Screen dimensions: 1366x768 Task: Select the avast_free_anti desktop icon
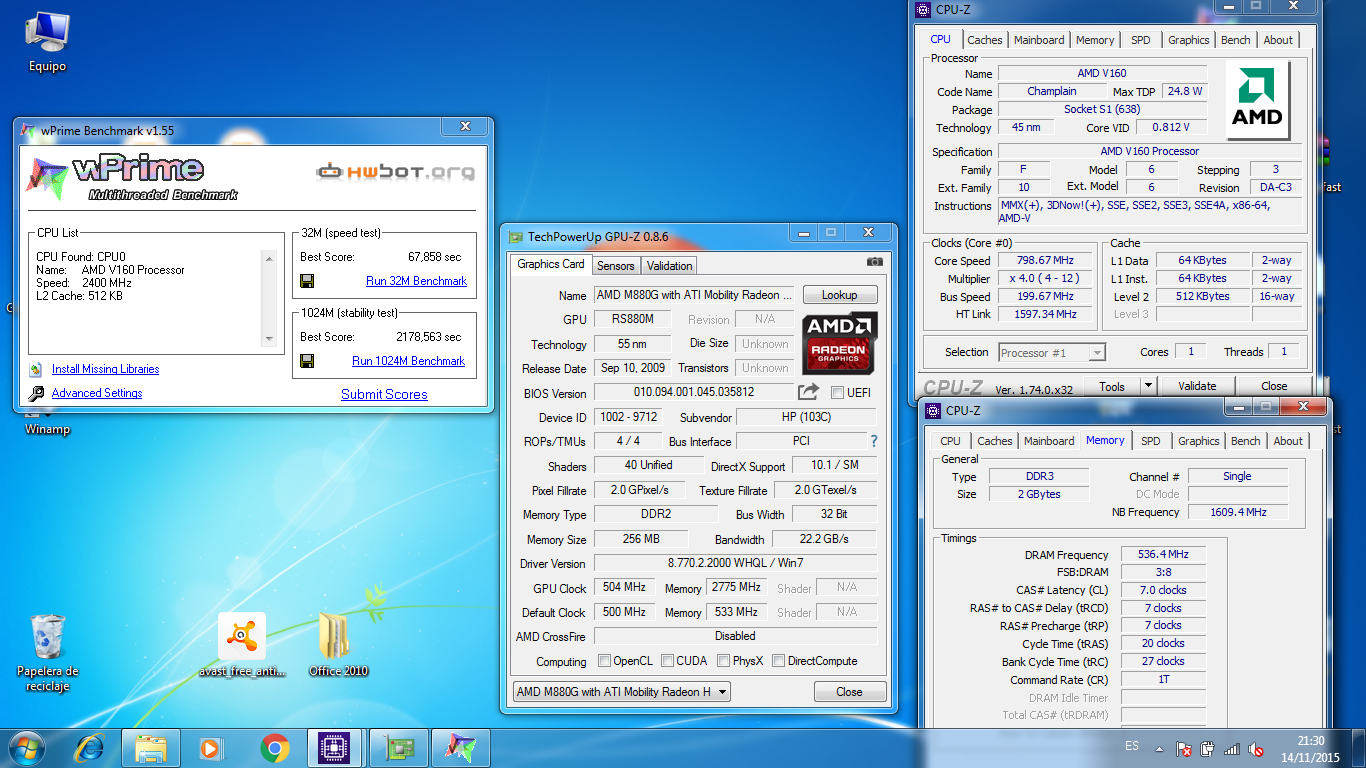tap(242, 645)
